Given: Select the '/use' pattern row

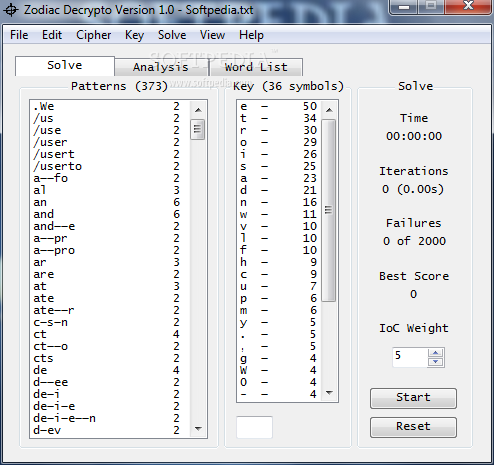Looking at the screenshot, I should (110, 130).
